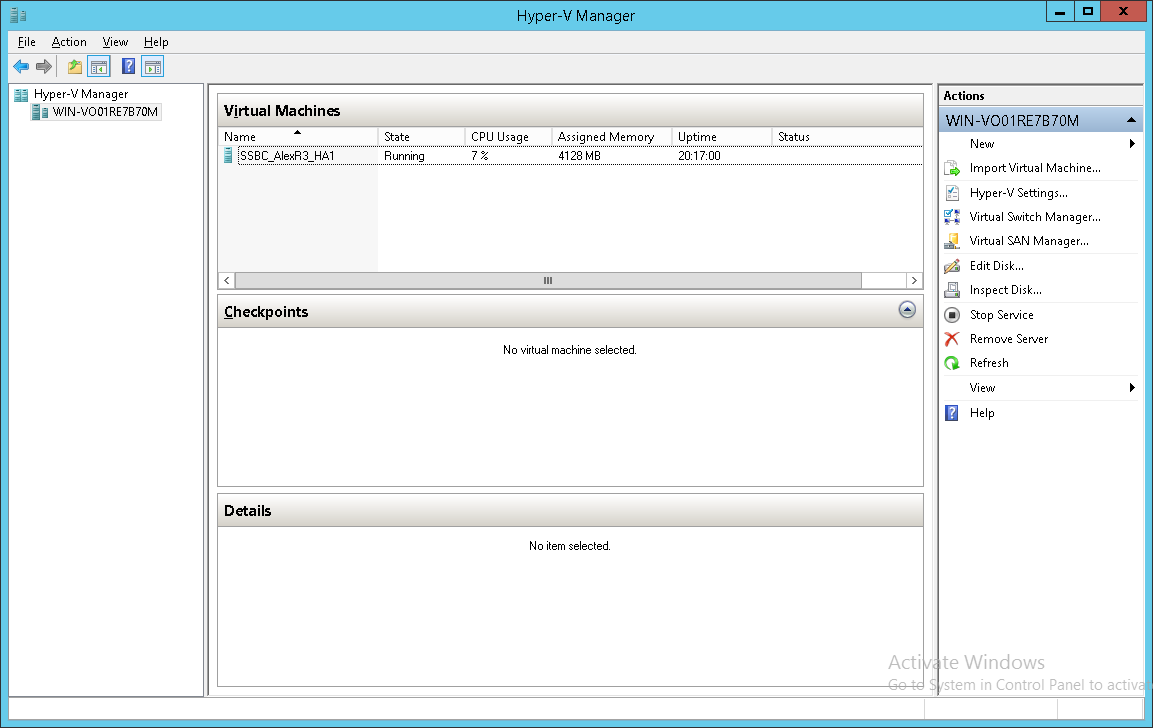Click the Stop Service icon
1153x728 pixels.
pyautogui.click(x=953, y=314)
